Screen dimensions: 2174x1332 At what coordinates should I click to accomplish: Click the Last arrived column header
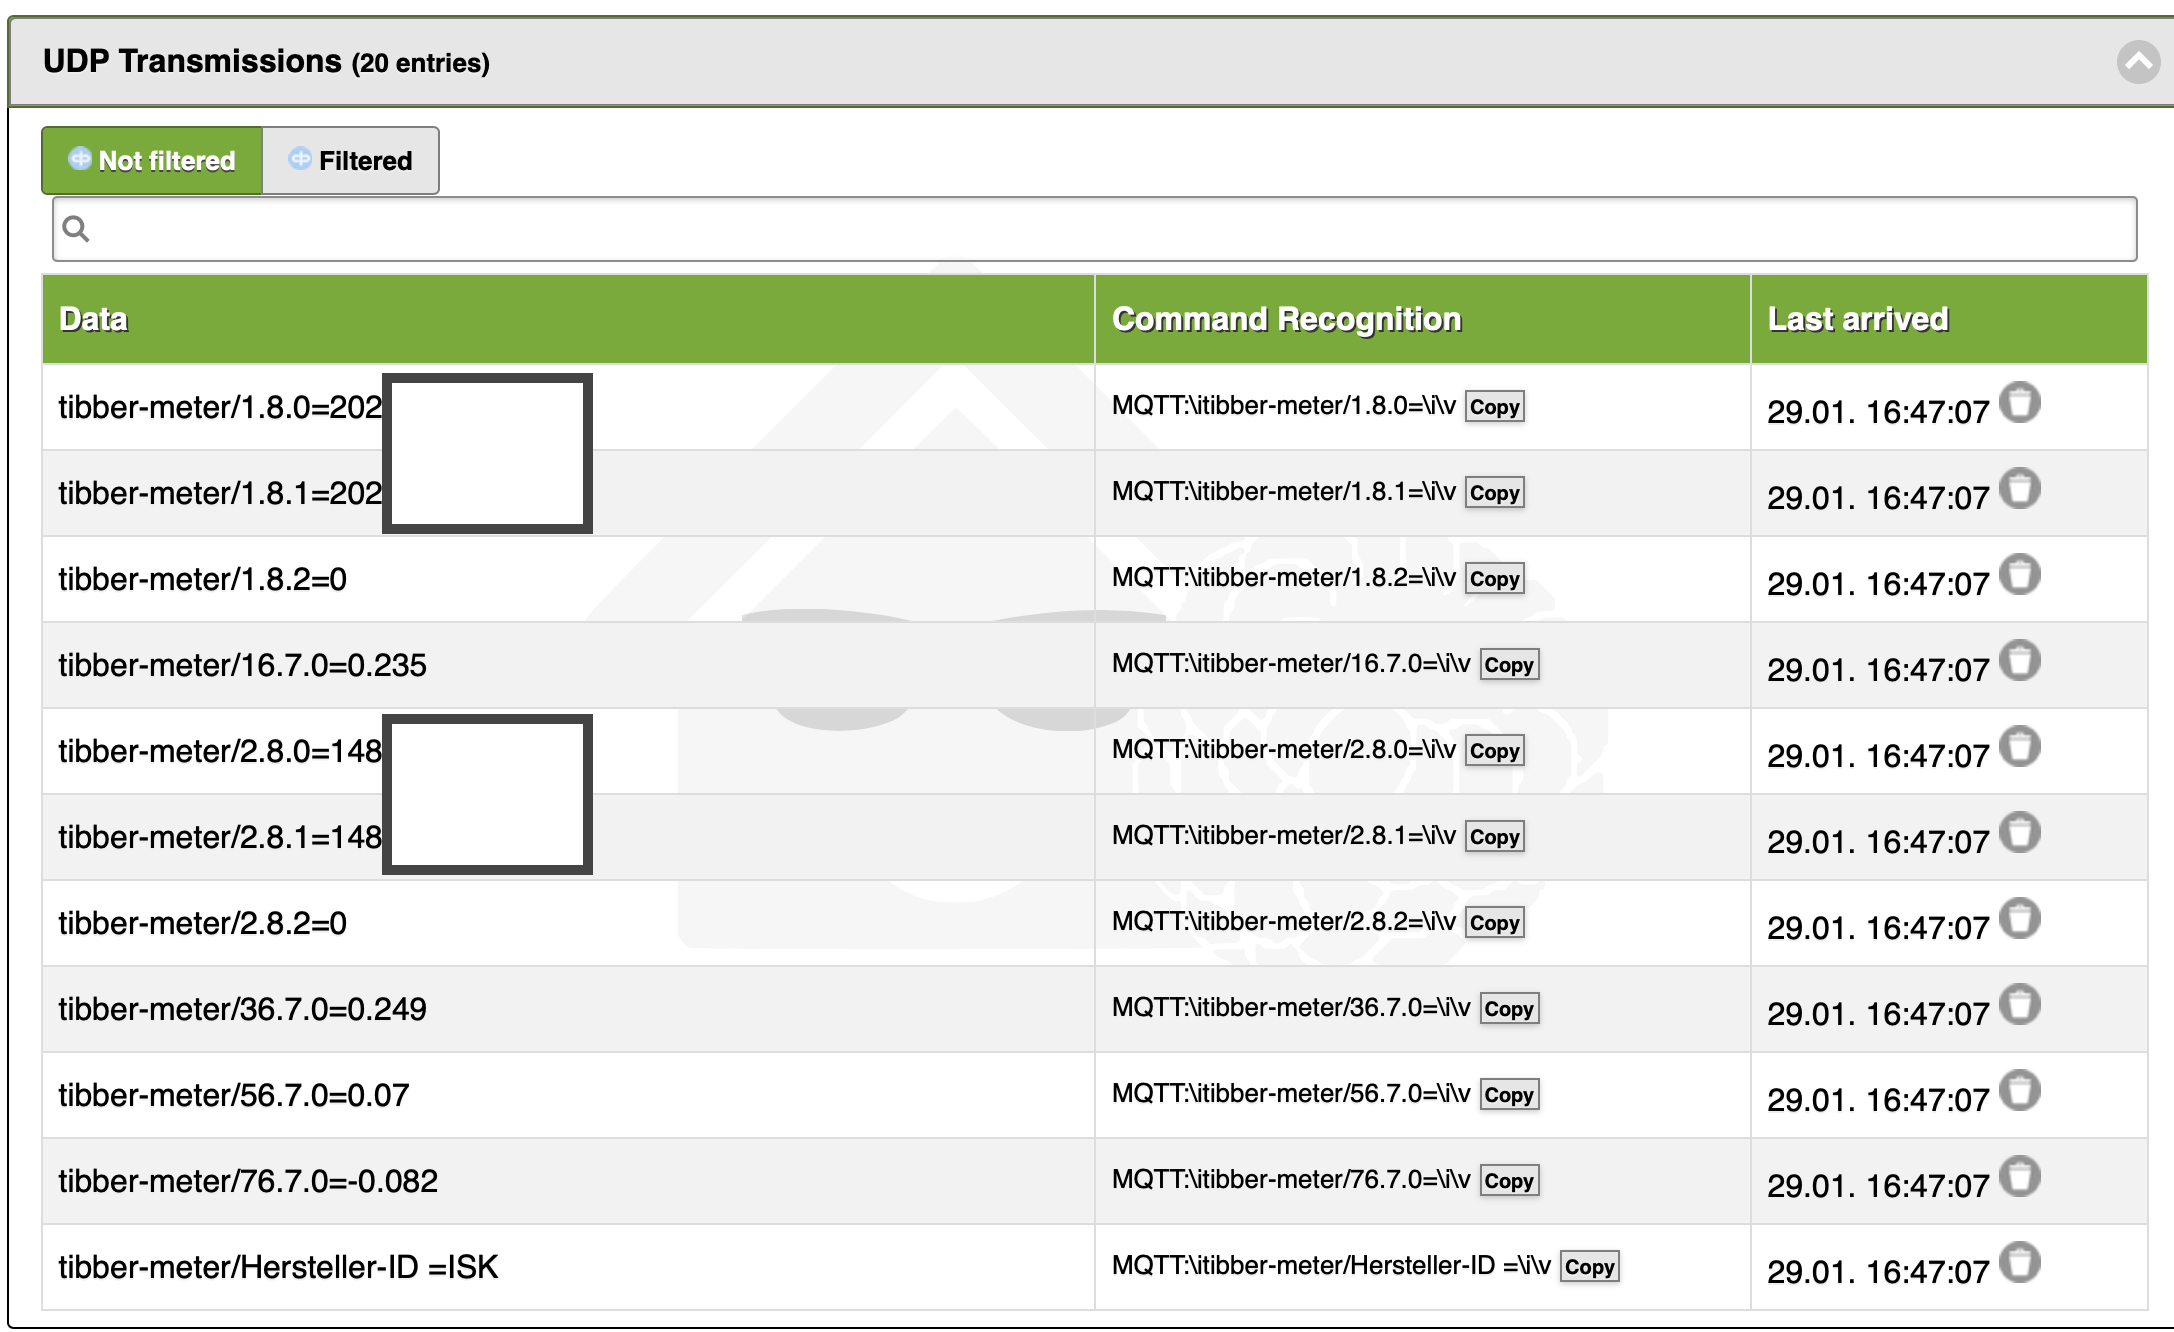coord(1857,319)
